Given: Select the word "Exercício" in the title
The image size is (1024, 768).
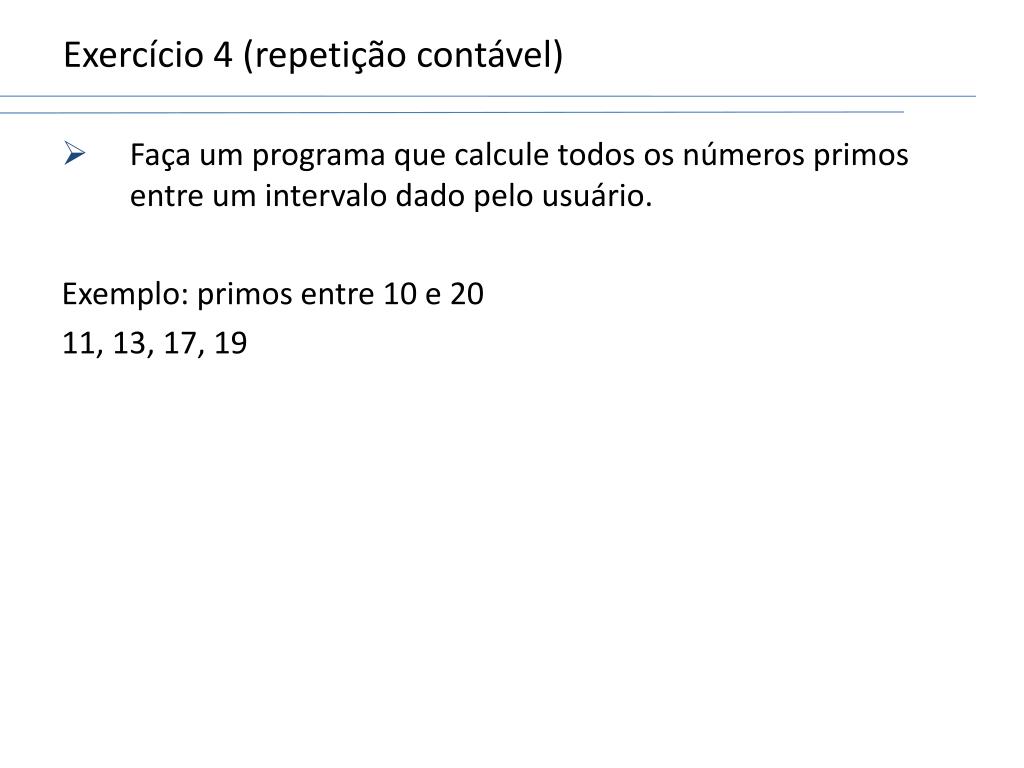Looking at the screenshot, I should click(x=133, y=54).
